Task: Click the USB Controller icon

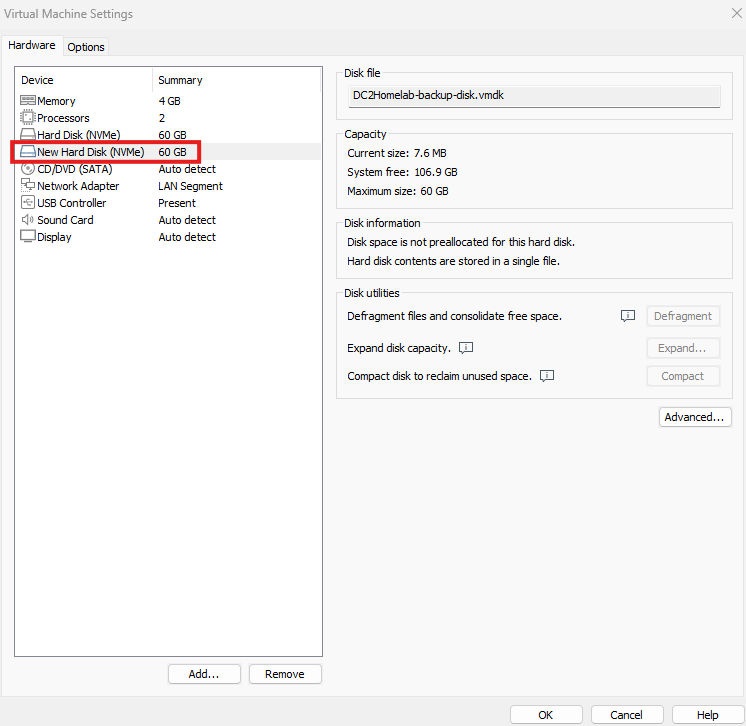Action: [x=28, y=202]
